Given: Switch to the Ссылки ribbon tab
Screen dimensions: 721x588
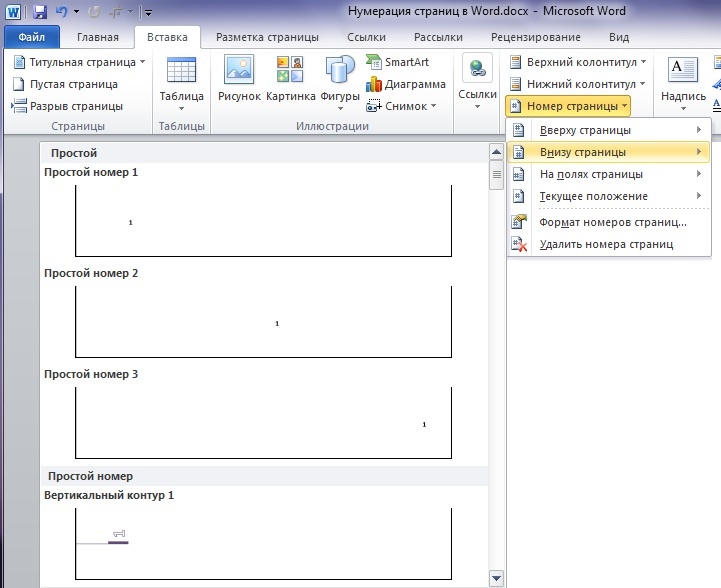Looking at the screenshot, I should 366,37.
